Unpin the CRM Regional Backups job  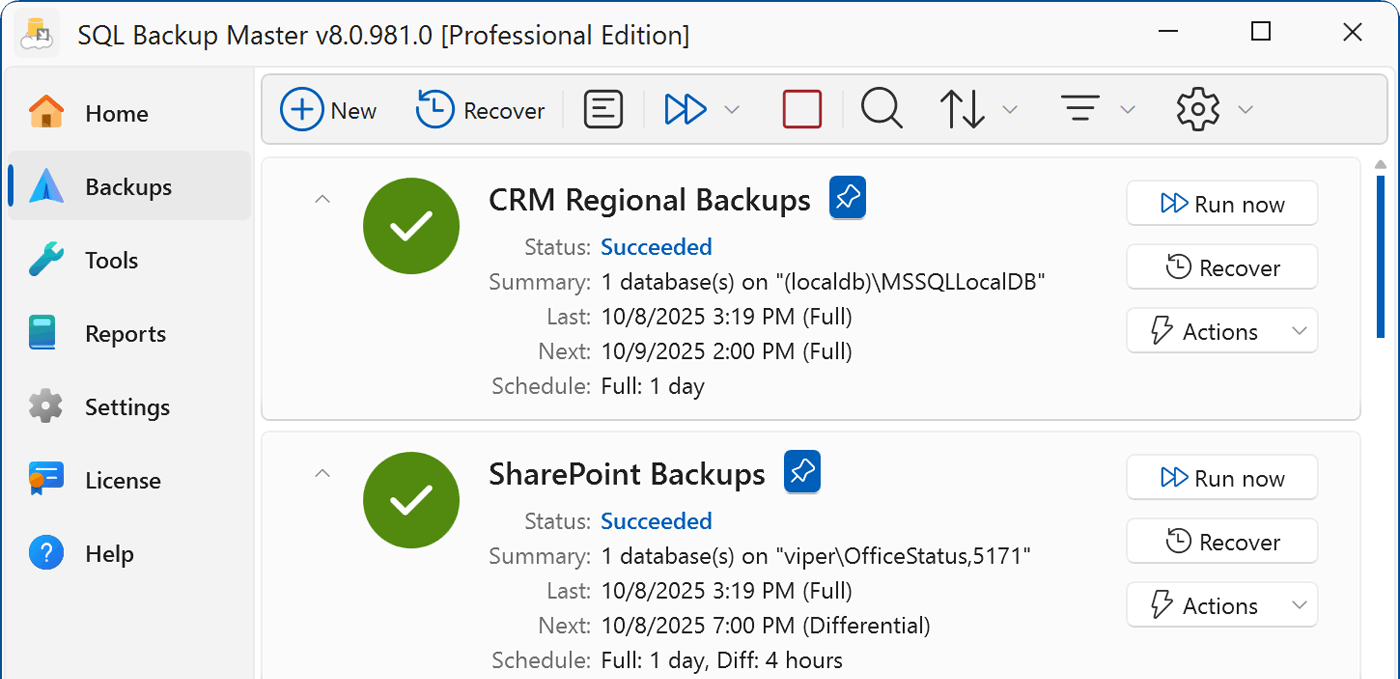tap(847, 197)
